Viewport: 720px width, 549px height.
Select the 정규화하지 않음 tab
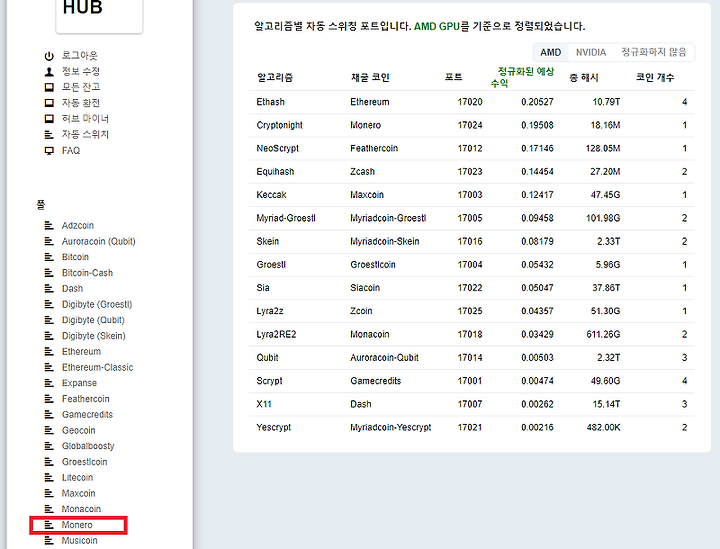point(653,52)
